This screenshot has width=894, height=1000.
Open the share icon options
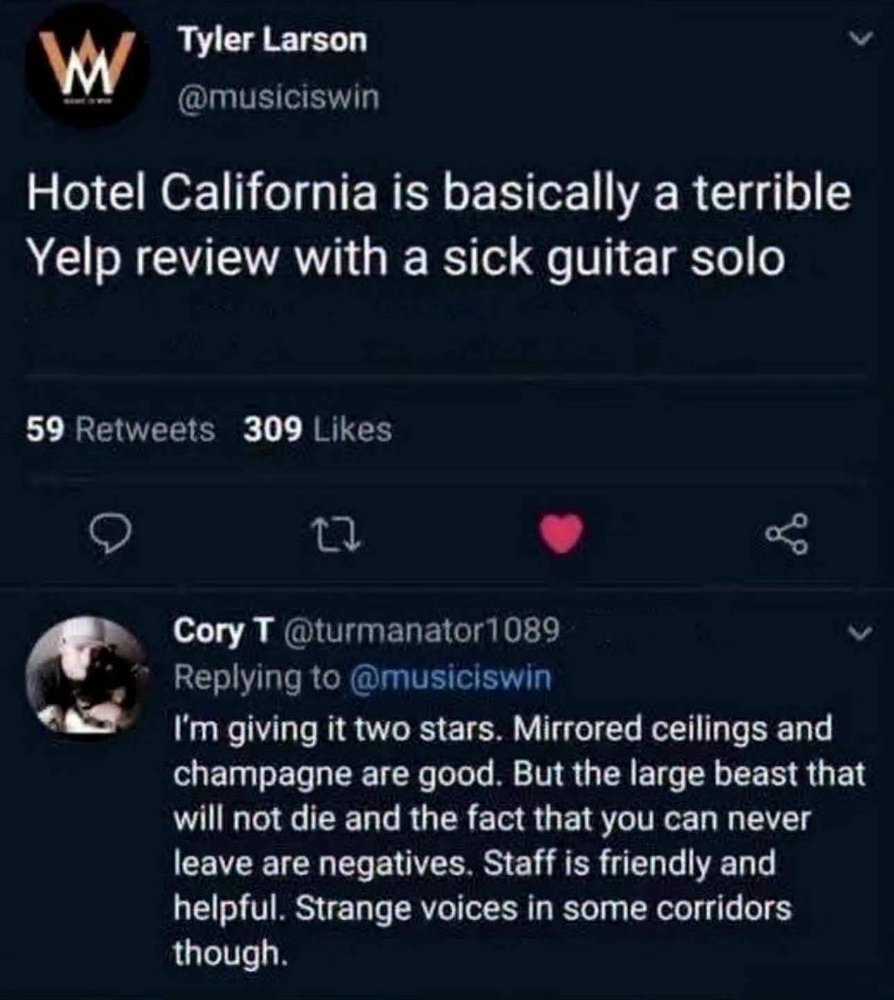tap(787, 534)
